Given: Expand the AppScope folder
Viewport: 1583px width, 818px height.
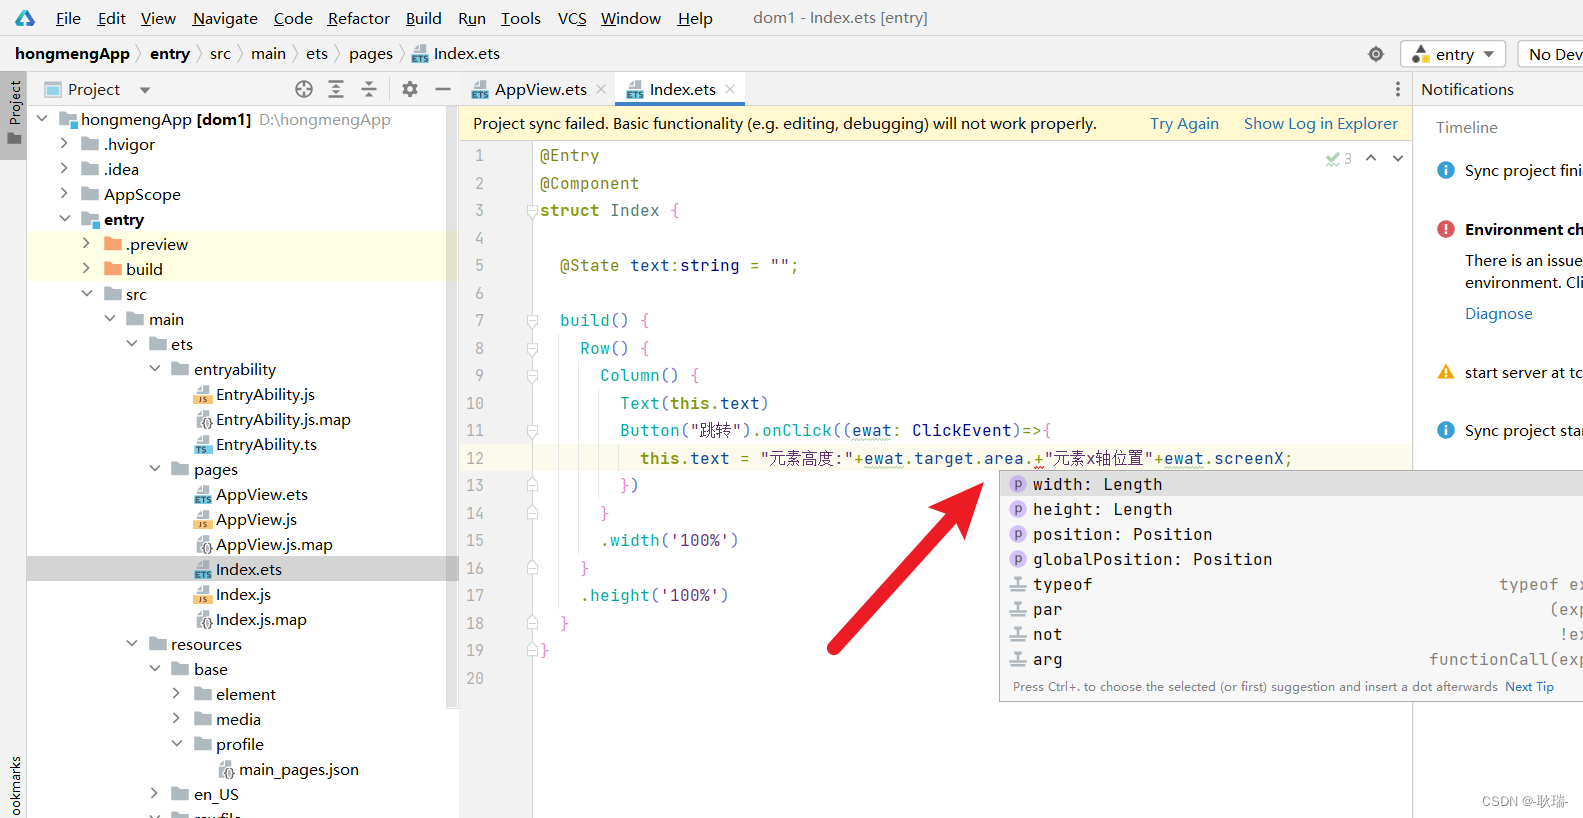Looking at the screenshot, I should [x=64, y=194].
